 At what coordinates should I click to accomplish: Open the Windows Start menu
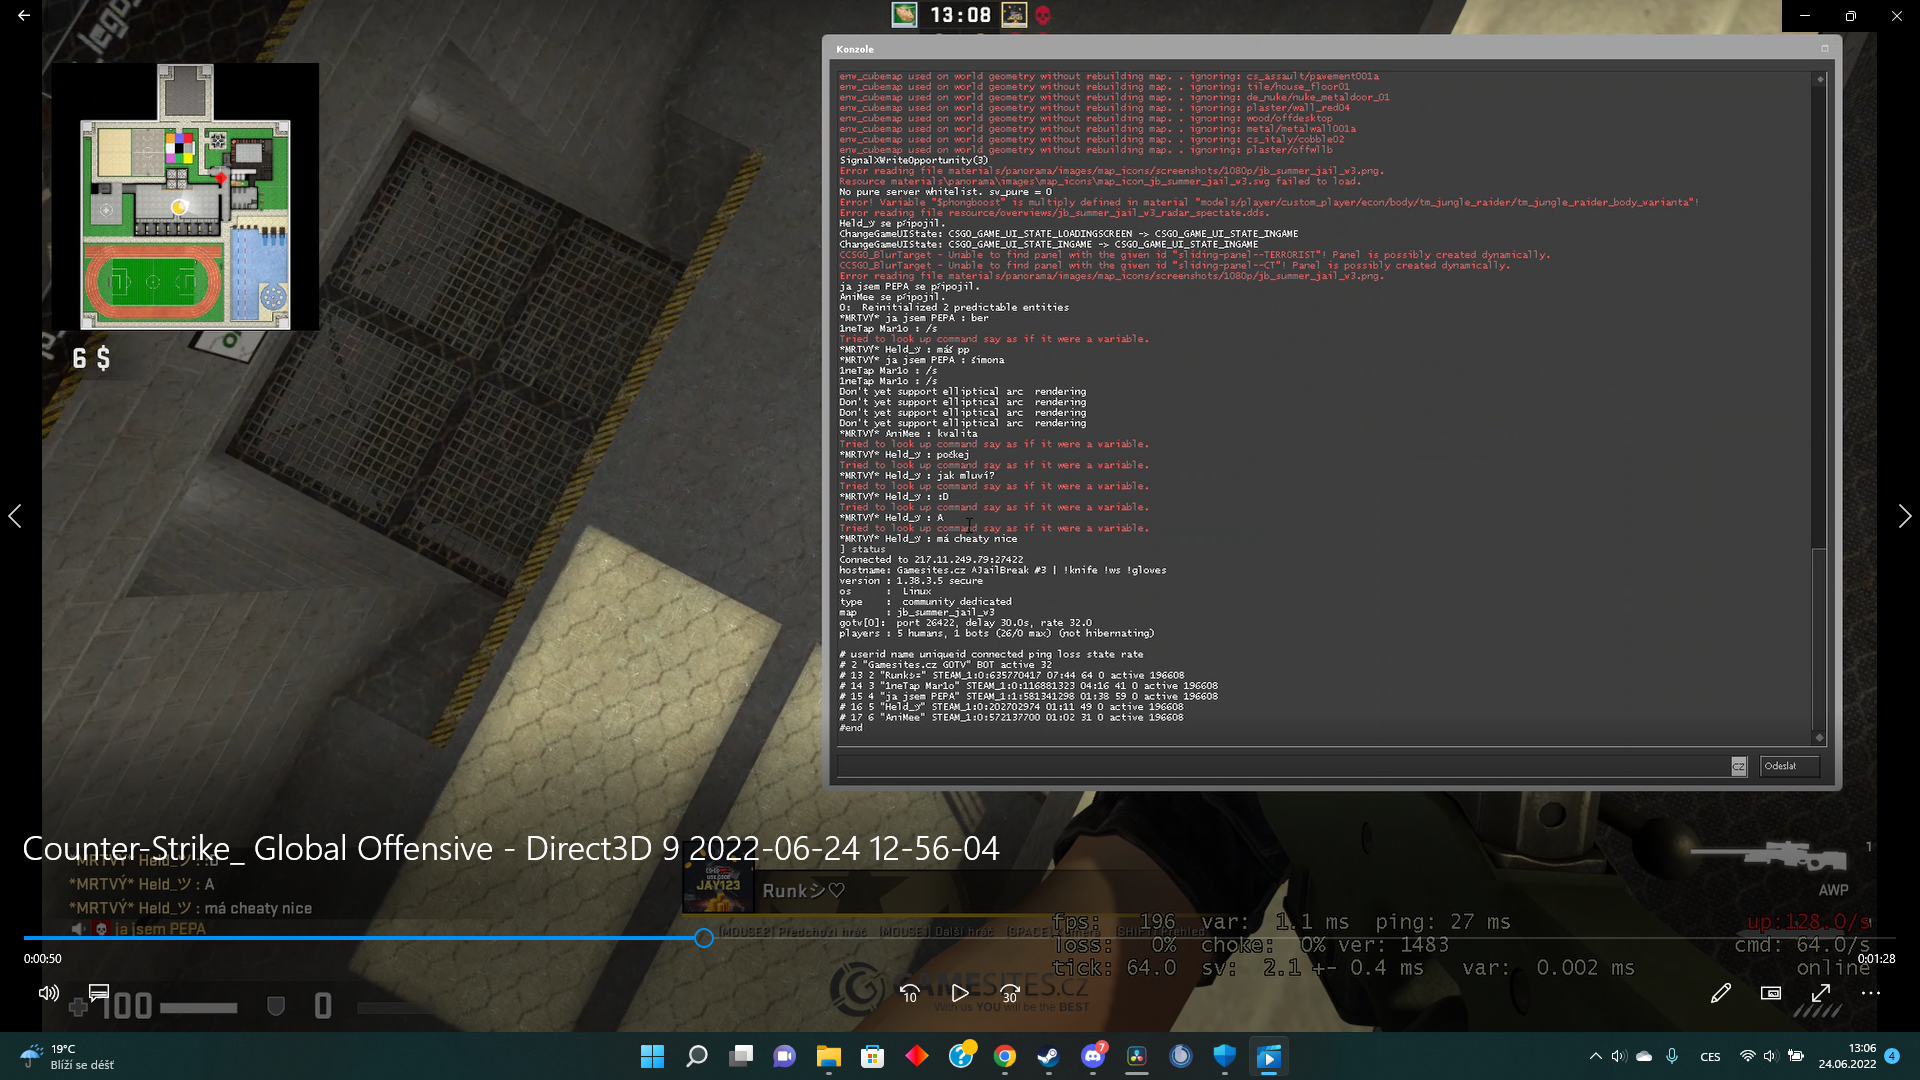click(x=652, y=1056)
